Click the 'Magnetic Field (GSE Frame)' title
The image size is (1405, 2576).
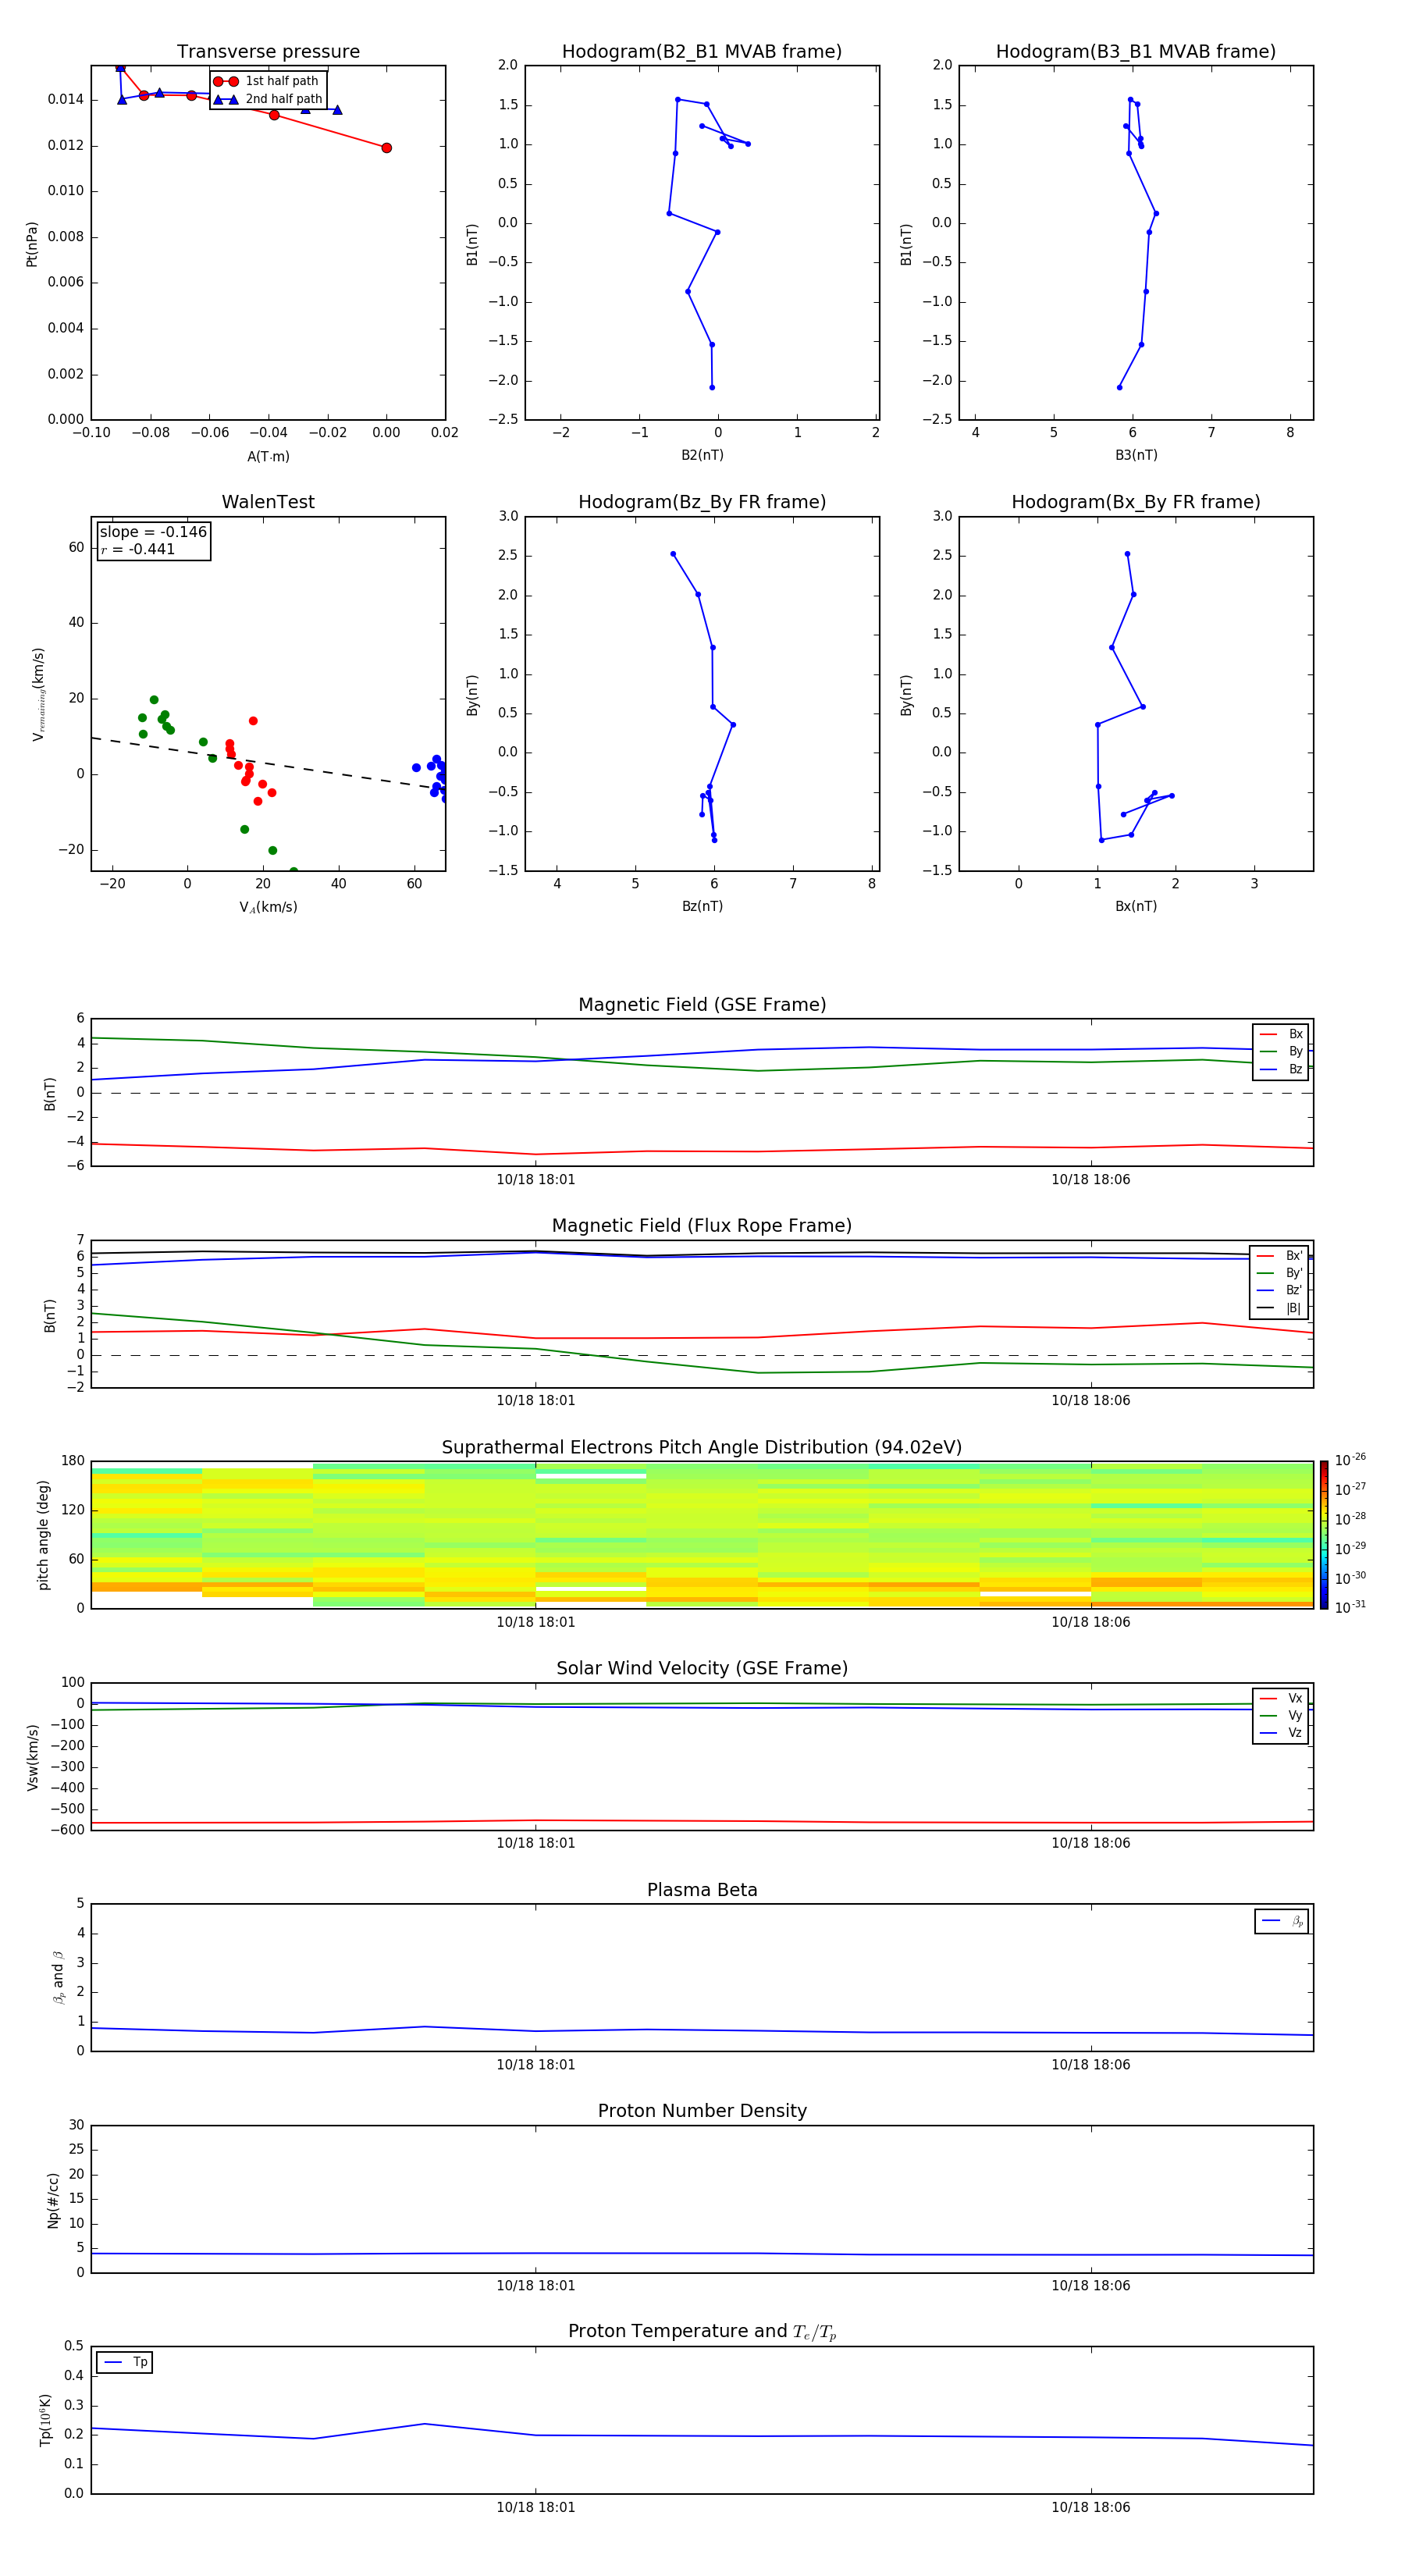pyautogui.click(x=702, y=1005)
